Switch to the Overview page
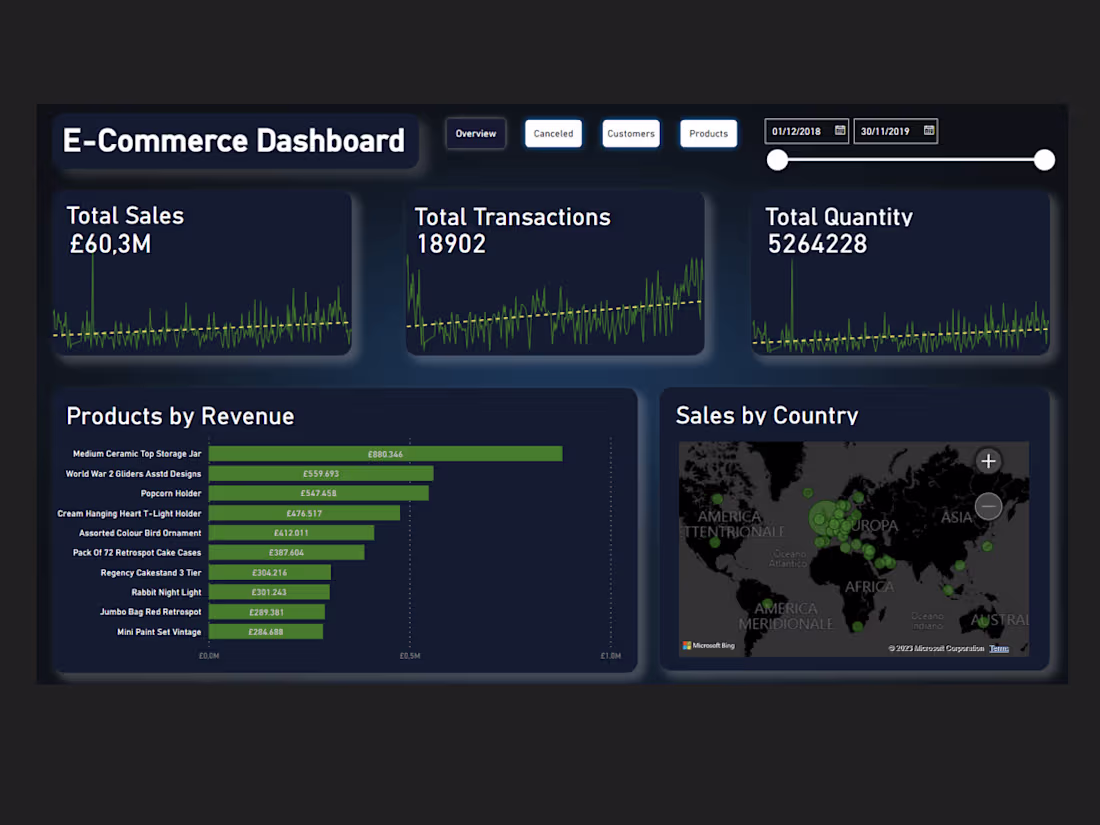 coord(475,133)
